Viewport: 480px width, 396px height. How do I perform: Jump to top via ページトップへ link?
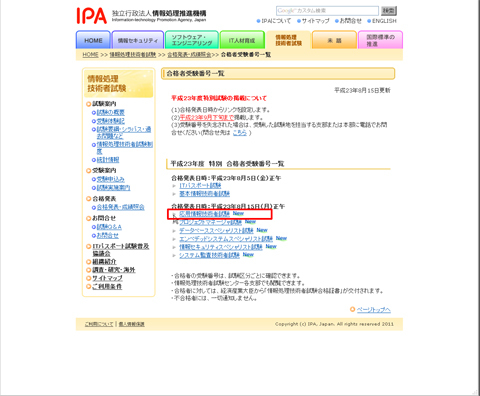pos(374,310)
